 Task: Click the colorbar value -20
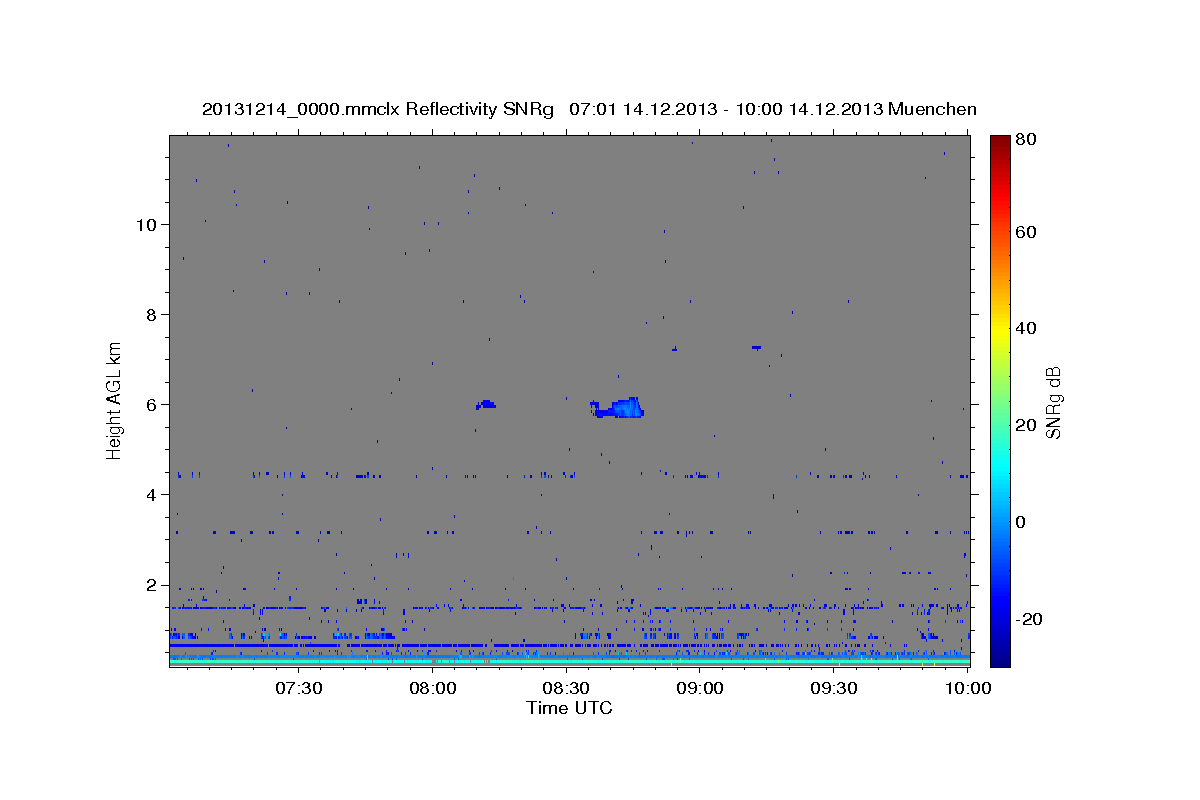(x=1029, y=619)
